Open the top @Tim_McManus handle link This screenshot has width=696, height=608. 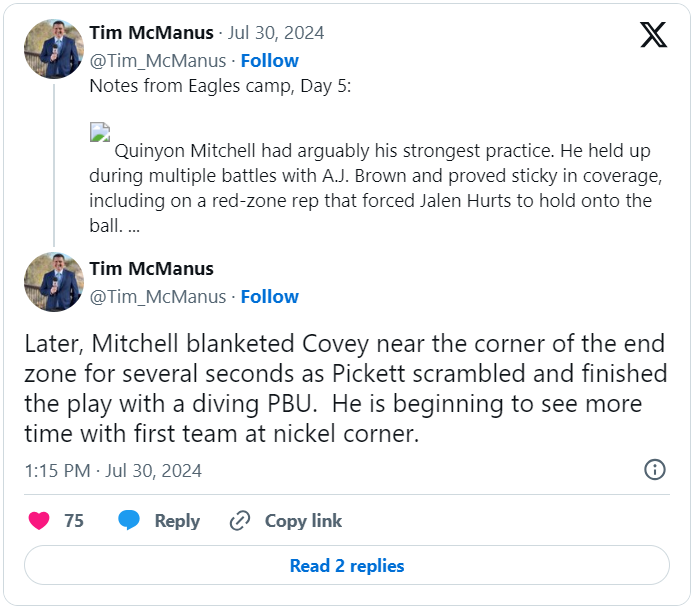point(157,60)
